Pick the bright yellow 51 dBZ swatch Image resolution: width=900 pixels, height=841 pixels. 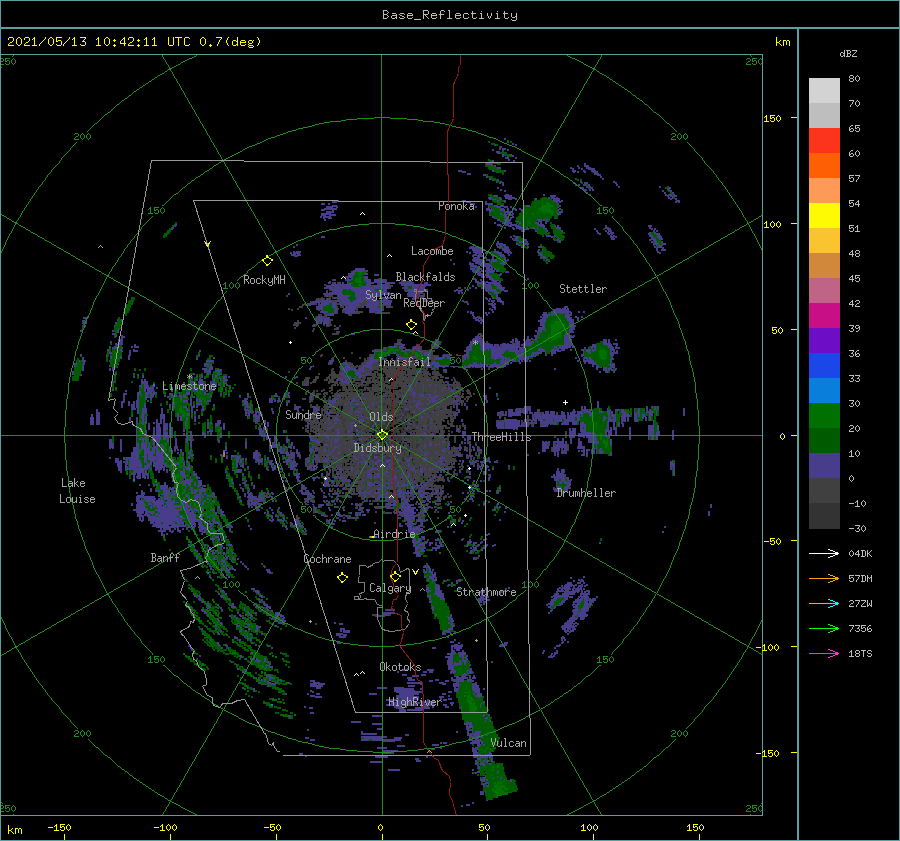click(x=824, y=216)
